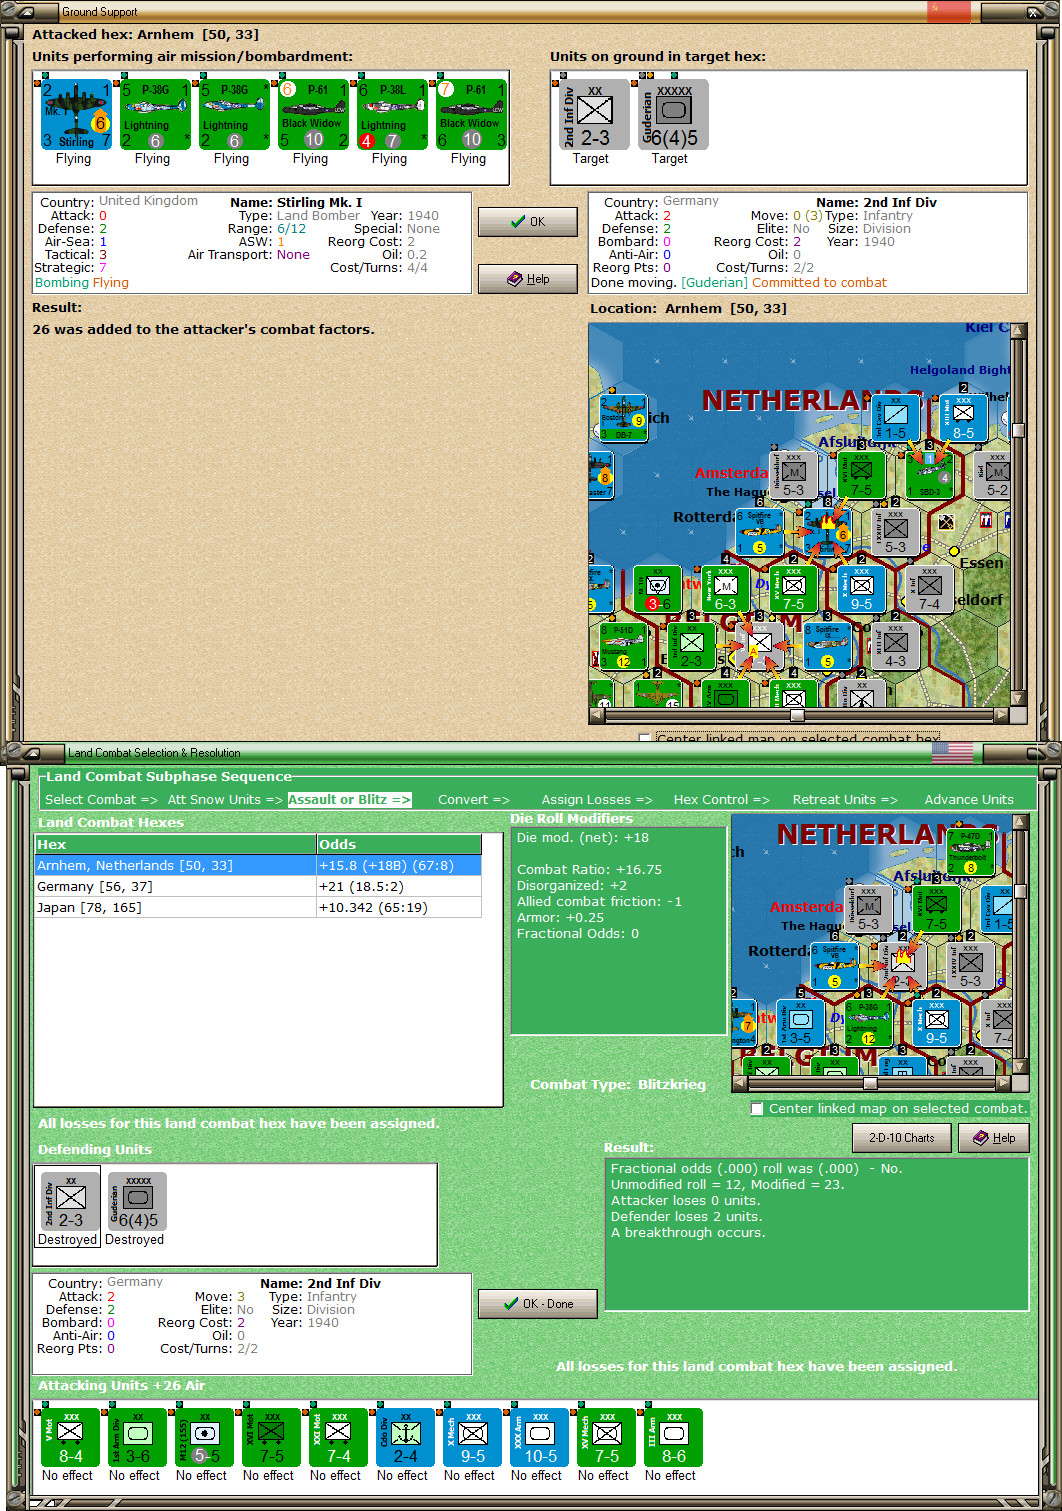
Task: Select the Guderian 6(4)5 target unit icon
Action: 671,114
